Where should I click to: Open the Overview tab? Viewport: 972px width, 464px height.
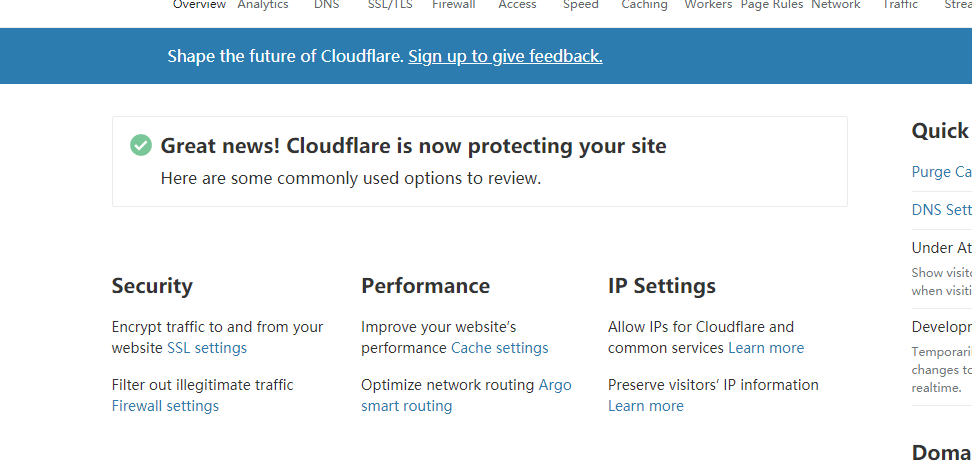pos(199,5)
